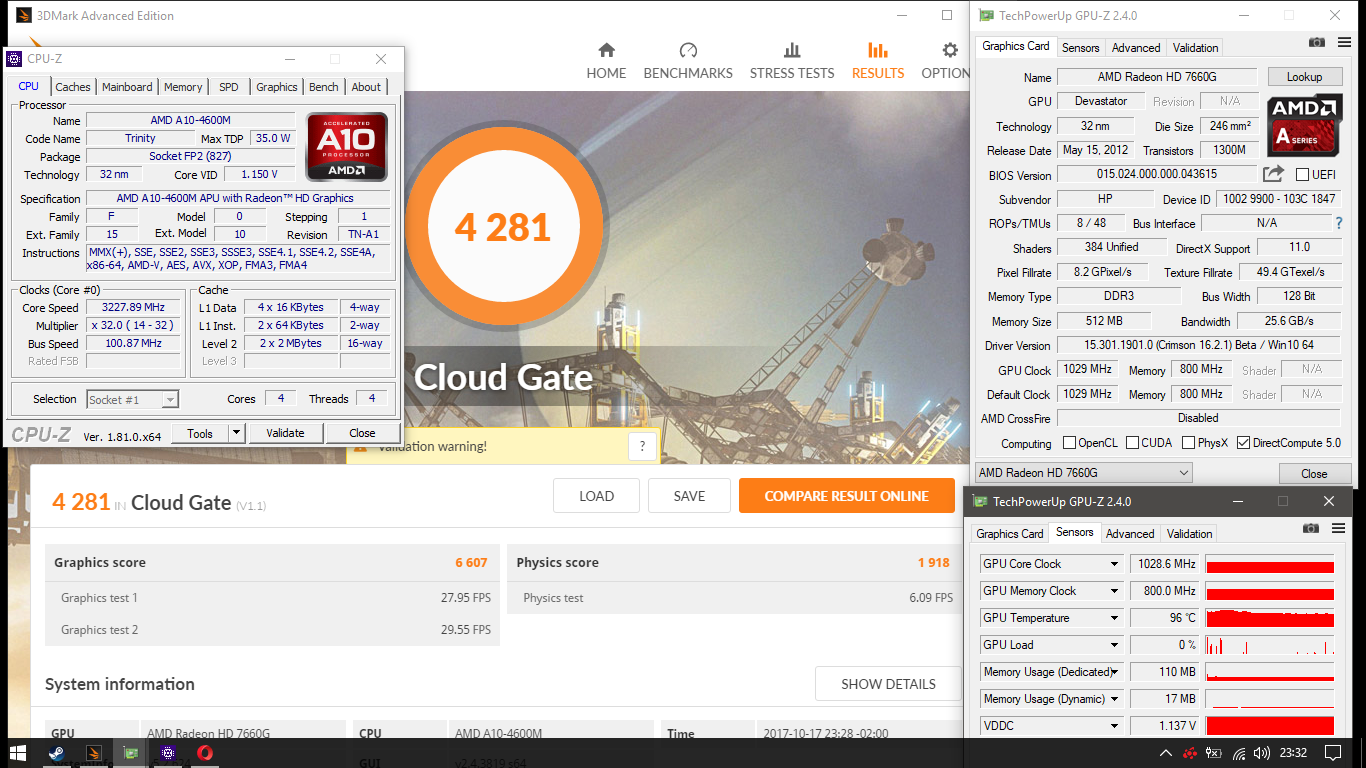Switch to the SPD tab in CPU-Z
Viewport: 1366px width, 768px height.
(x=229, y=87)
